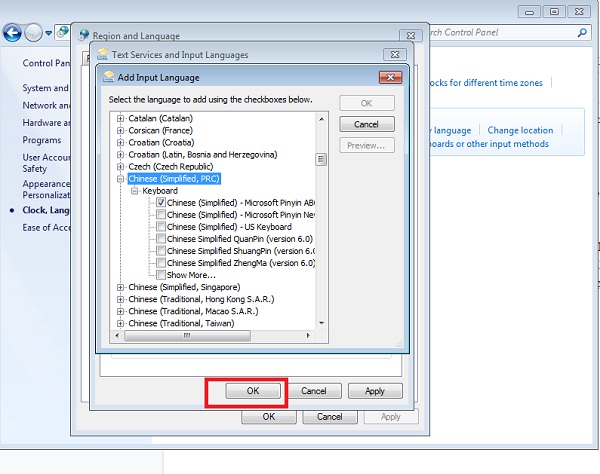This screenshot has width=600, height=474.
Task: Open Programs category in sidebar
Action: tap(42, 140)
